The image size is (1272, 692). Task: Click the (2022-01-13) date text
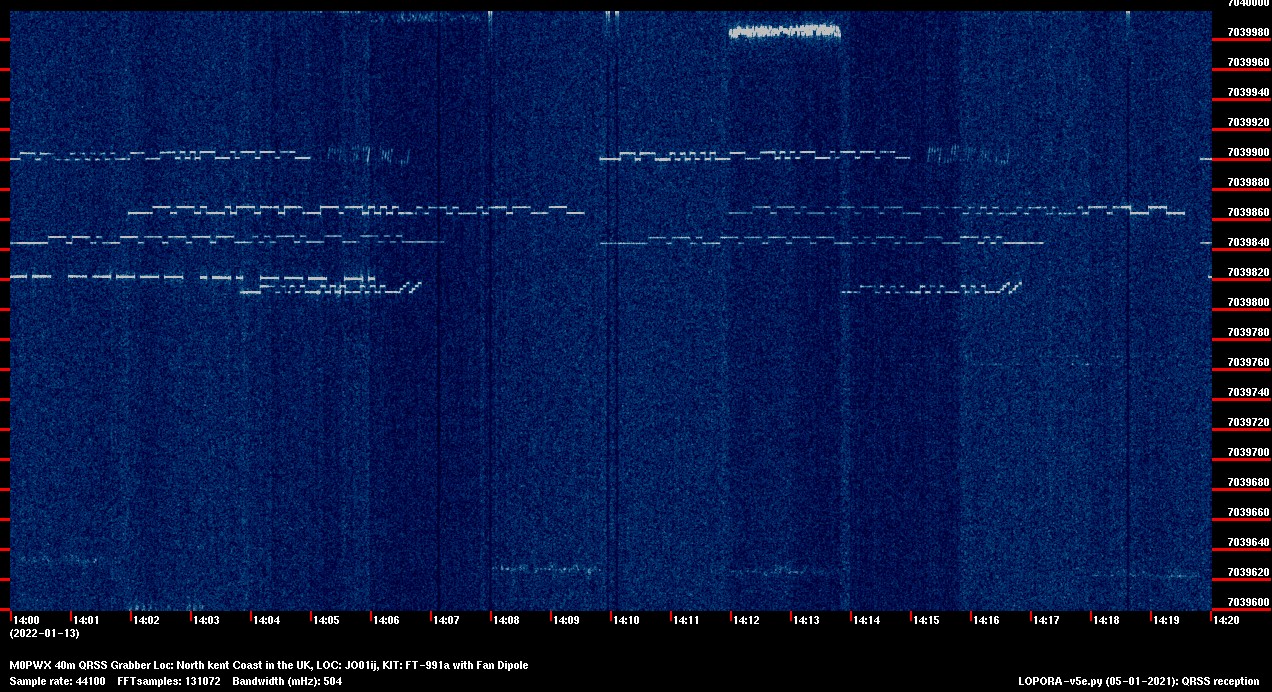[x=44, y=633]
